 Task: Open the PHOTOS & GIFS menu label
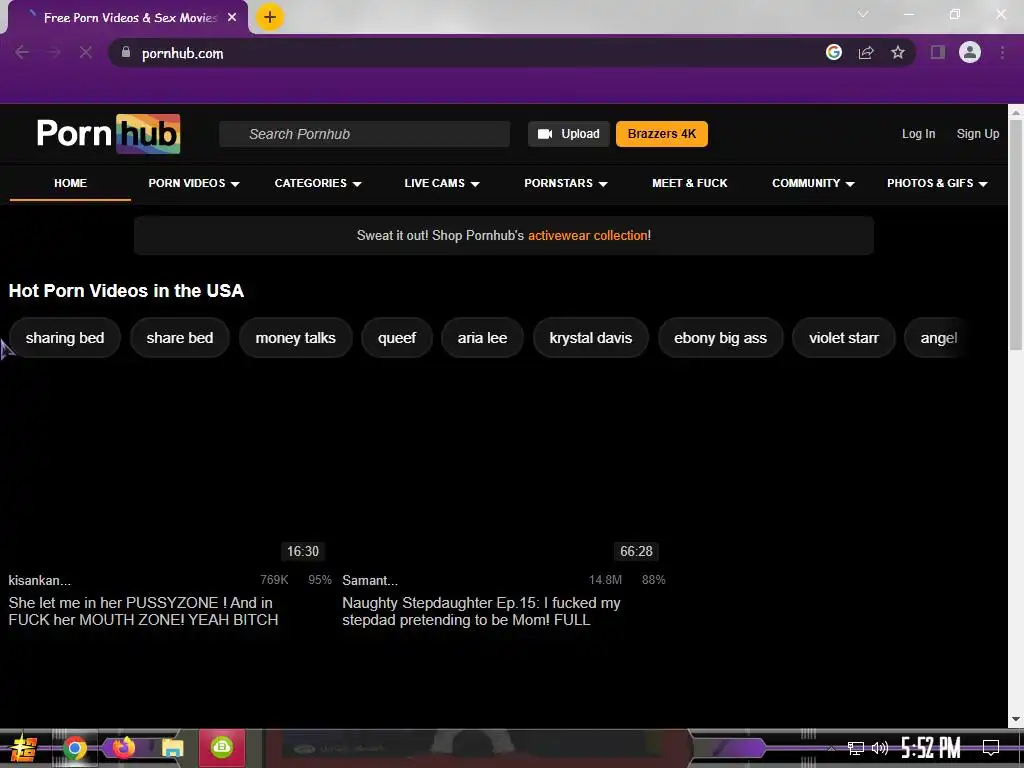coord(930,183)
